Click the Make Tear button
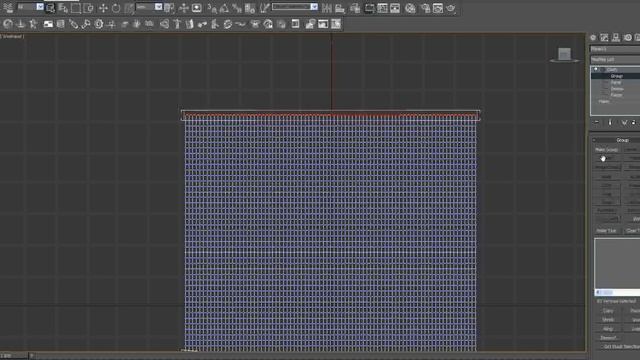 point(606,231)
